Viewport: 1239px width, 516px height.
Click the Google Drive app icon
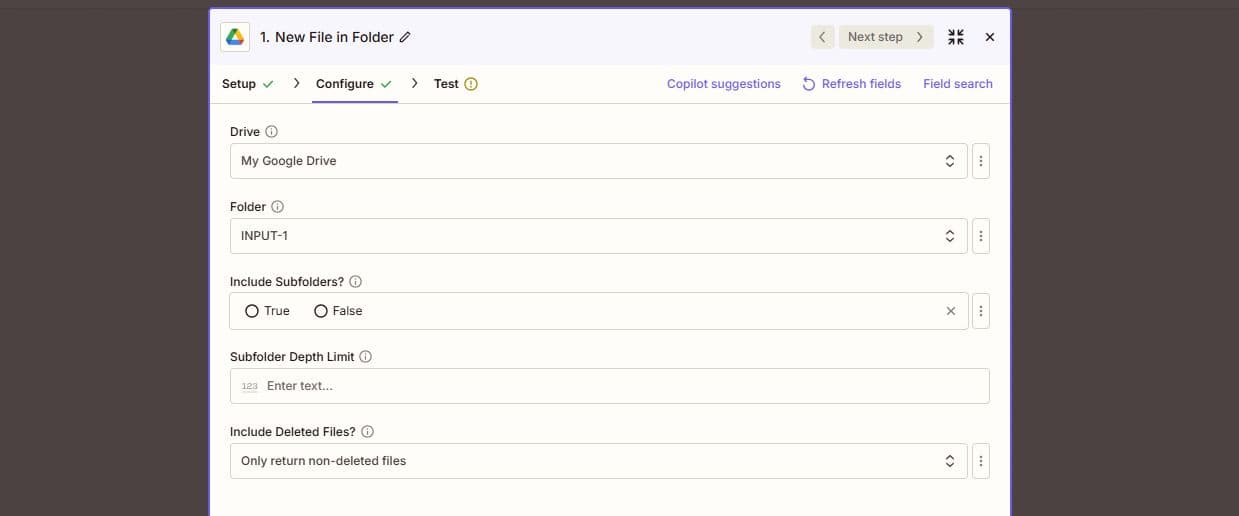235,37
